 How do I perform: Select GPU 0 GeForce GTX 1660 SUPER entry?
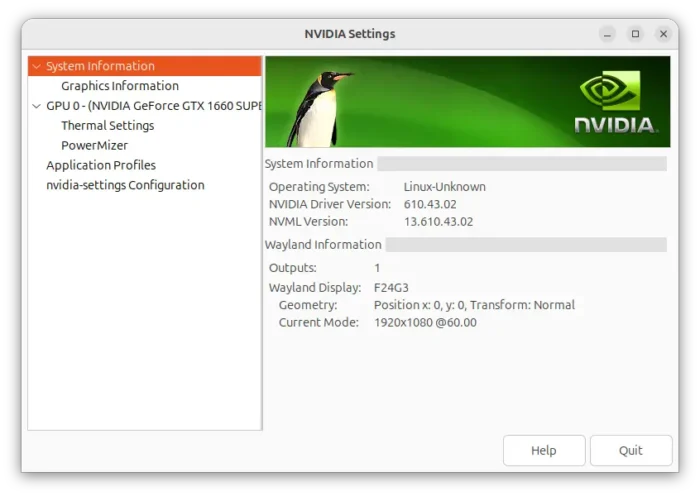coord(154,106)
